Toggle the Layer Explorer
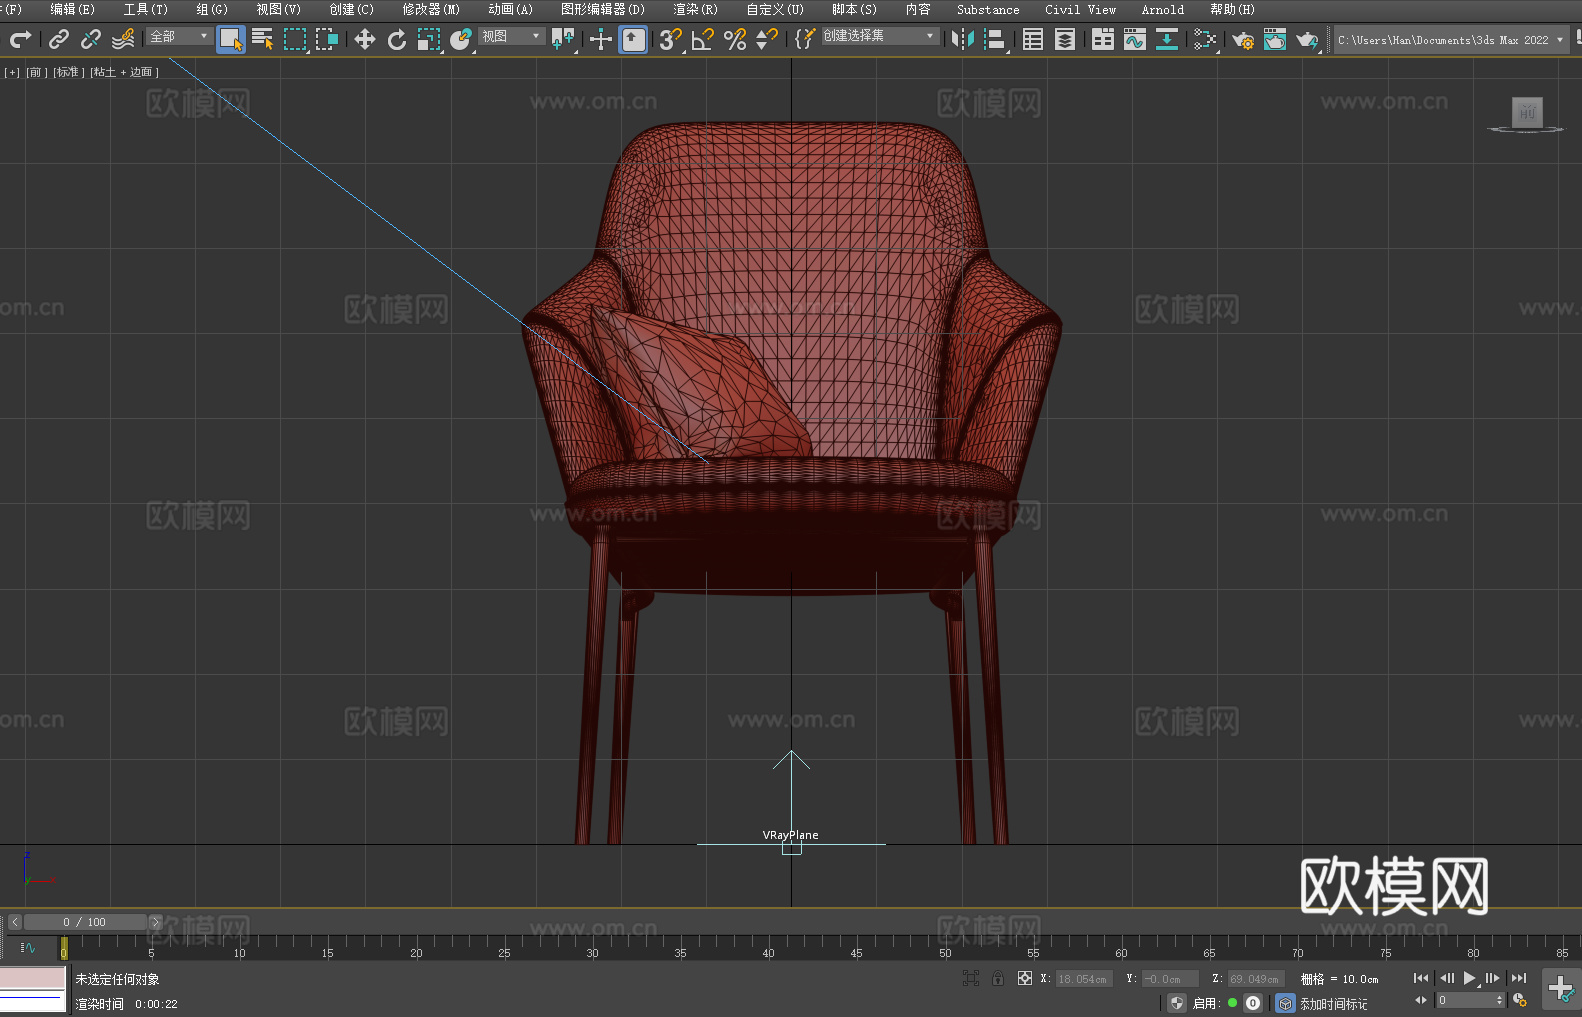Viewport: 1582px width, 1017px height. point(1065,39)
